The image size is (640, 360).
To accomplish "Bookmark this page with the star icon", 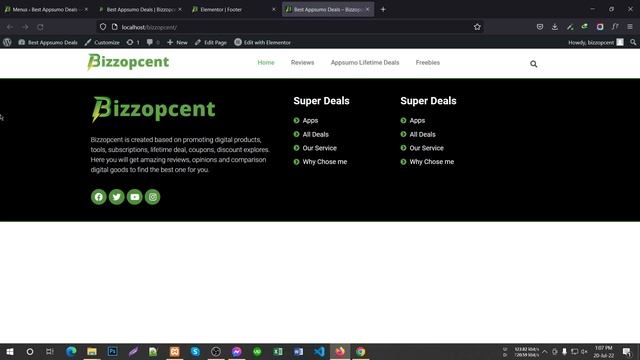I will pos(477,27).
